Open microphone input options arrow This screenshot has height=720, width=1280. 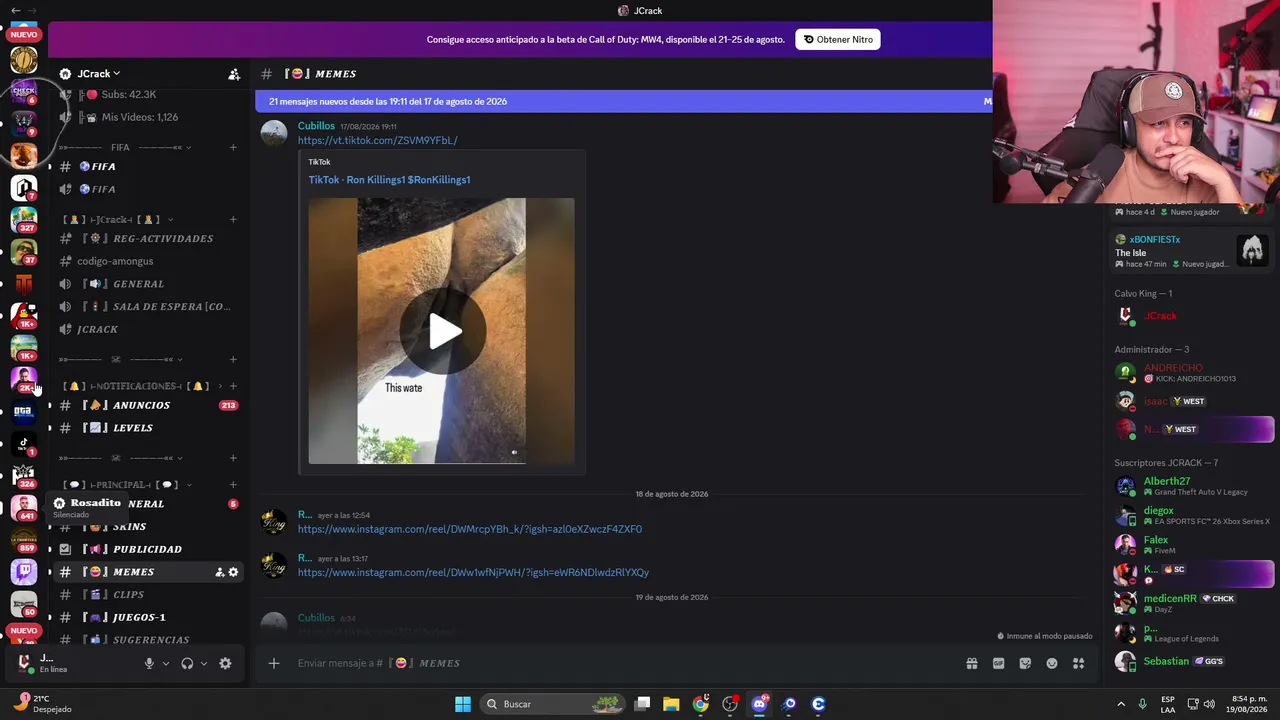coord(166,663)
